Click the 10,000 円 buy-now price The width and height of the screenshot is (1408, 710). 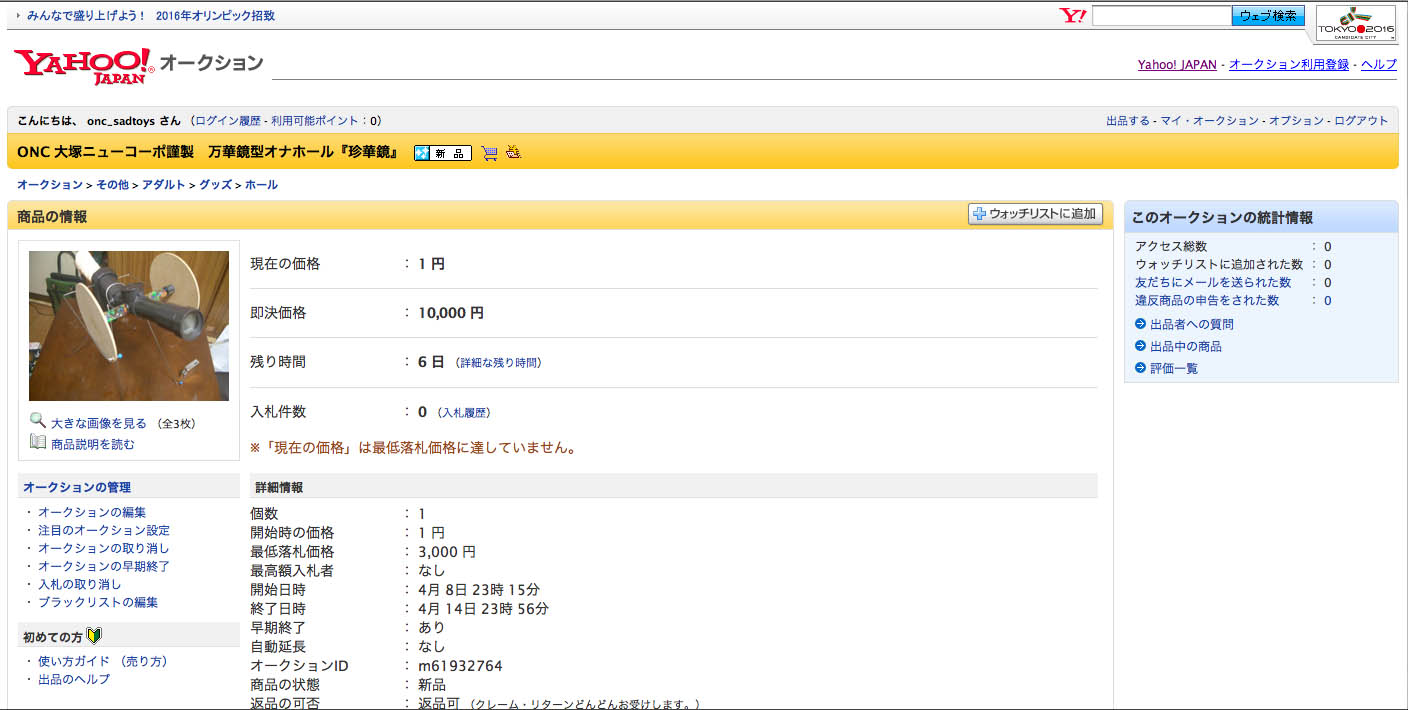[451, 313]
